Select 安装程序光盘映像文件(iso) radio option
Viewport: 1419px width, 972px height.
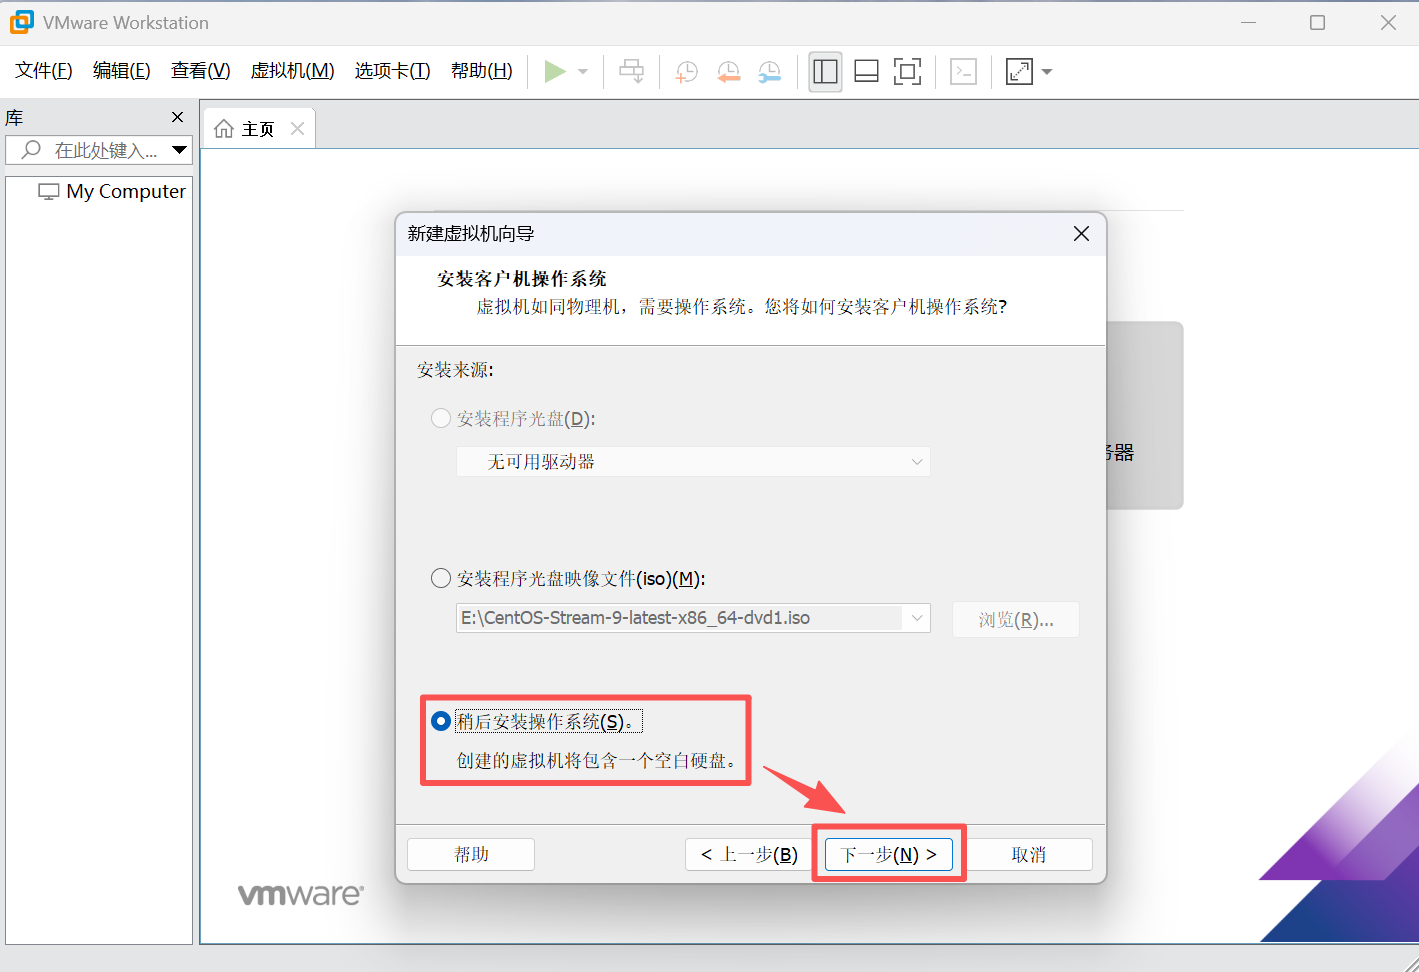click(568, 578)
